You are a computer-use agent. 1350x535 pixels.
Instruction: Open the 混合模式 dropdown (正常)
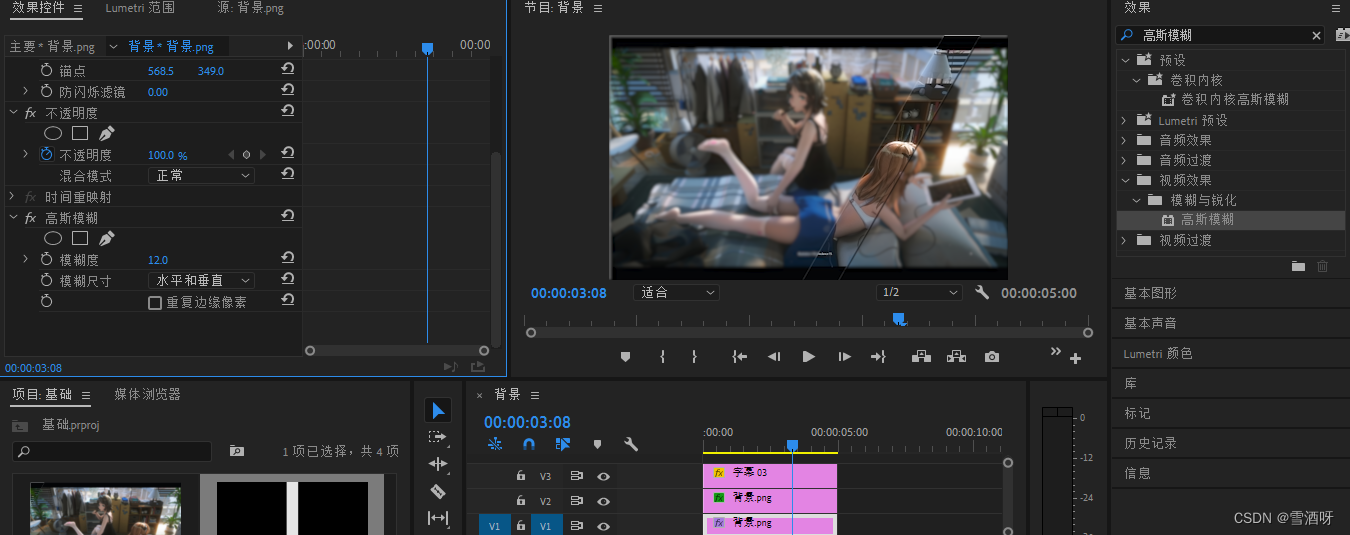[201, 175]
